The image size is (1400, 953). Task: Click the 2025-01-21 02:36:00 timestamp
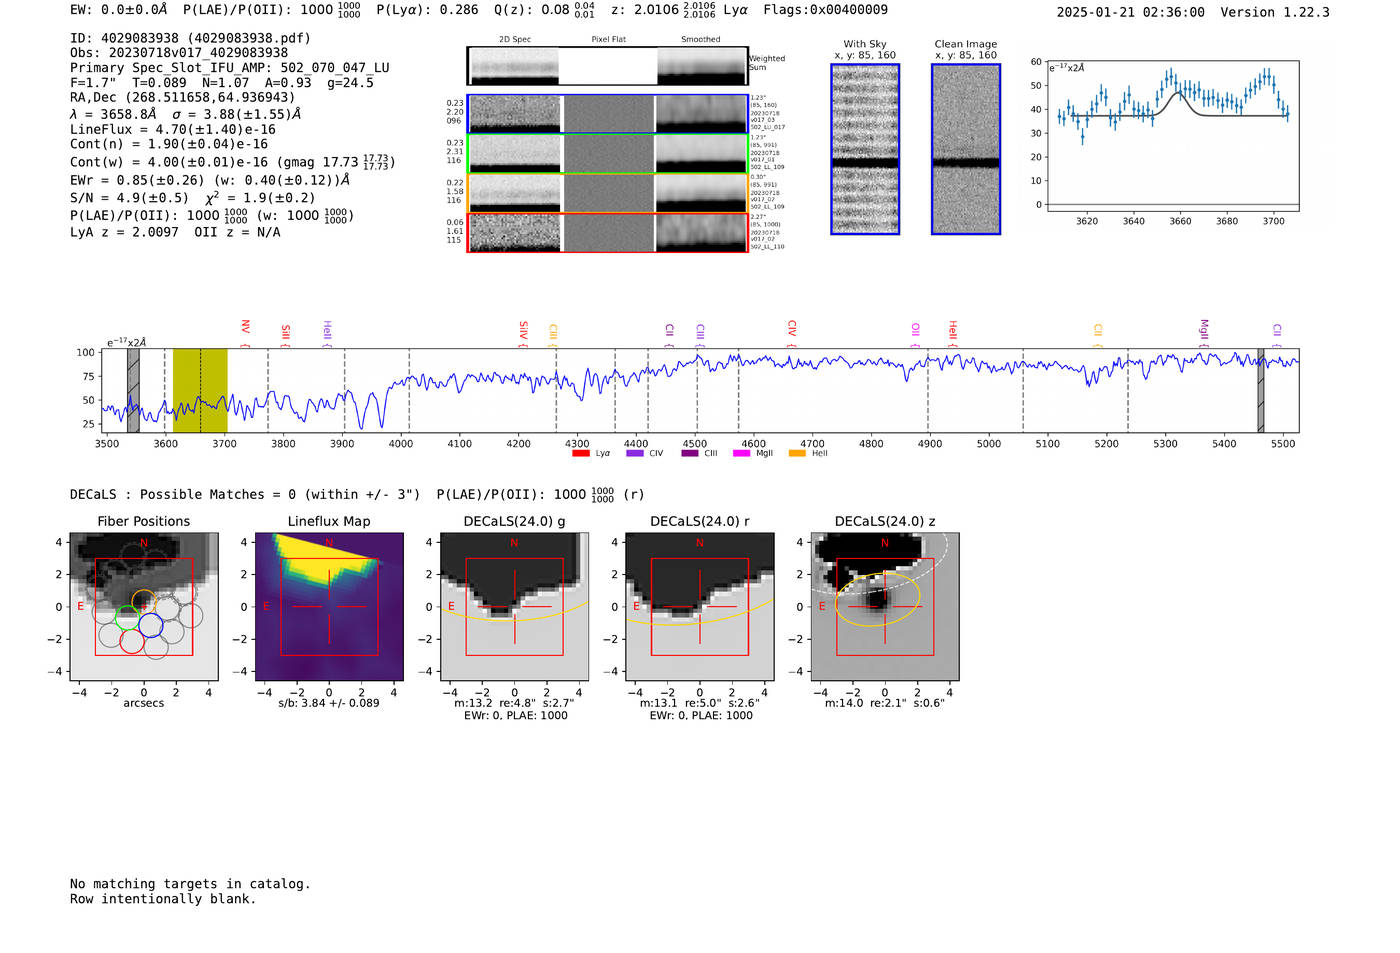click(x=1131, y=12)
